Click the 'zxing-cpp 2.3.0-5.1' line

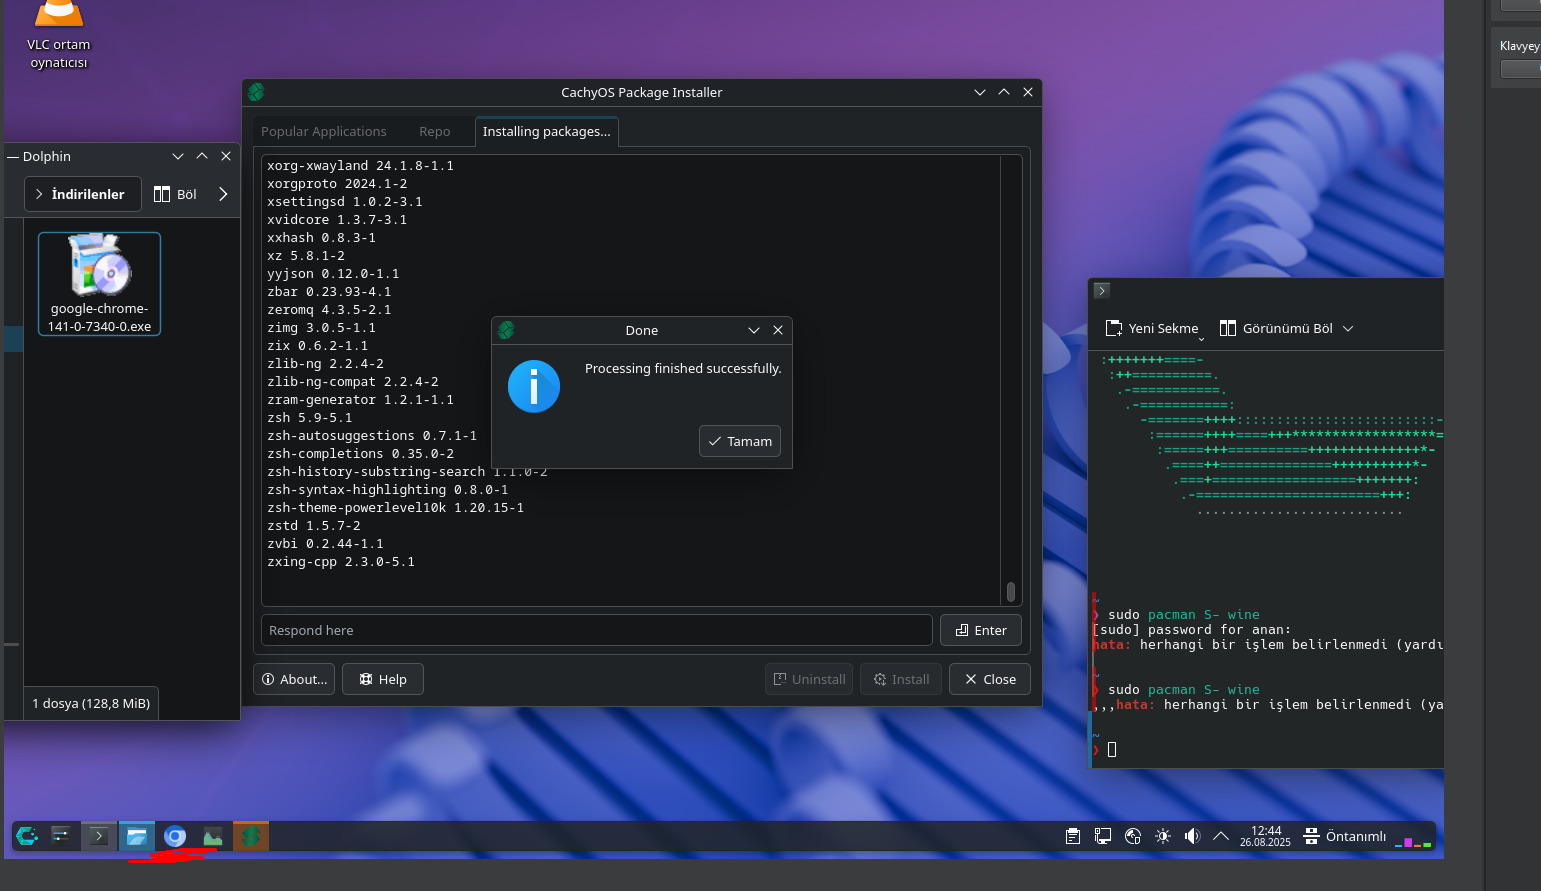pyautogui.click(x=341, y=562)
